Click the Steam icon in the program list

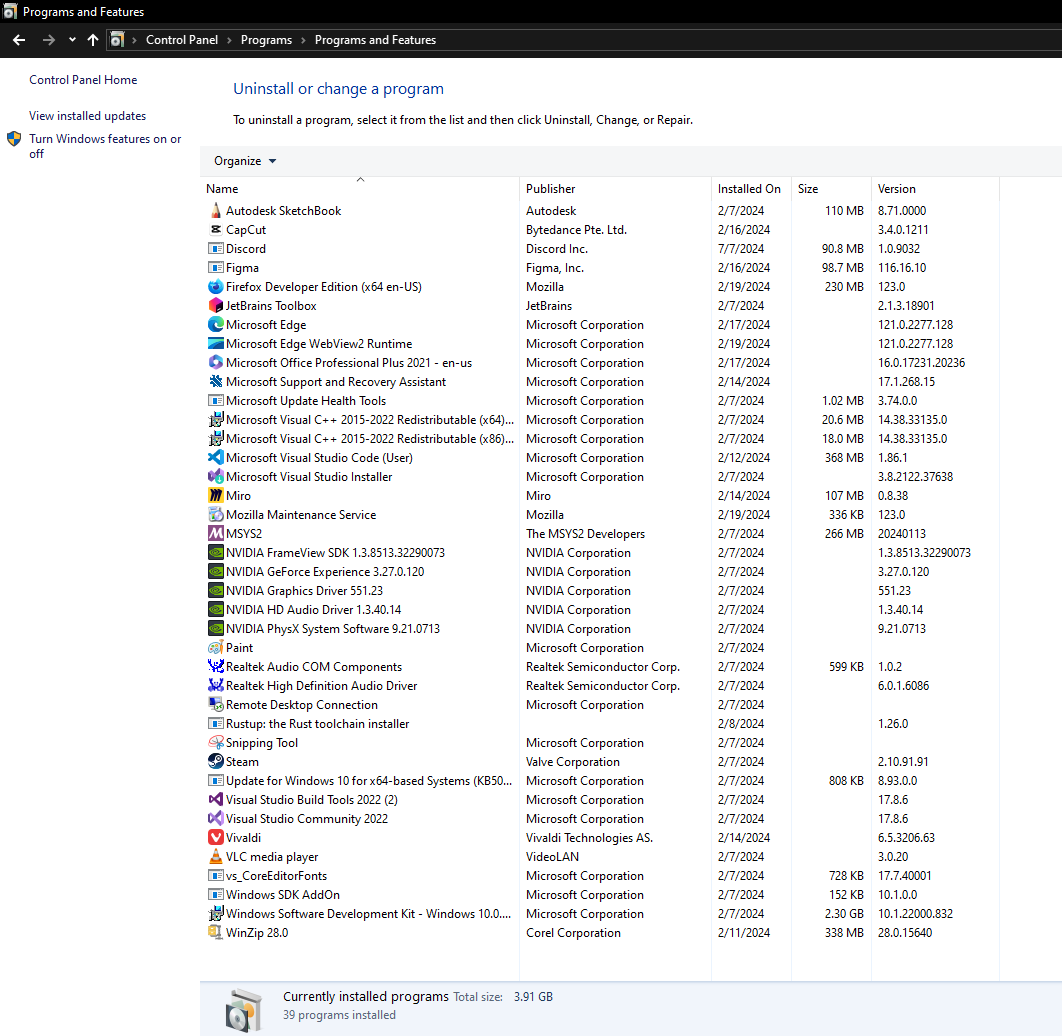pos(215,761)
